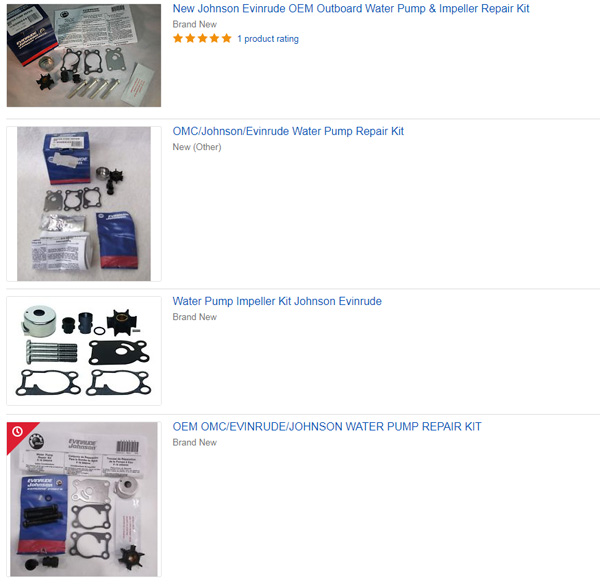The height and width of the screenshot is (584, 600).
Task: Click 'Brand New' under the first listing
Action: (195, 24)
